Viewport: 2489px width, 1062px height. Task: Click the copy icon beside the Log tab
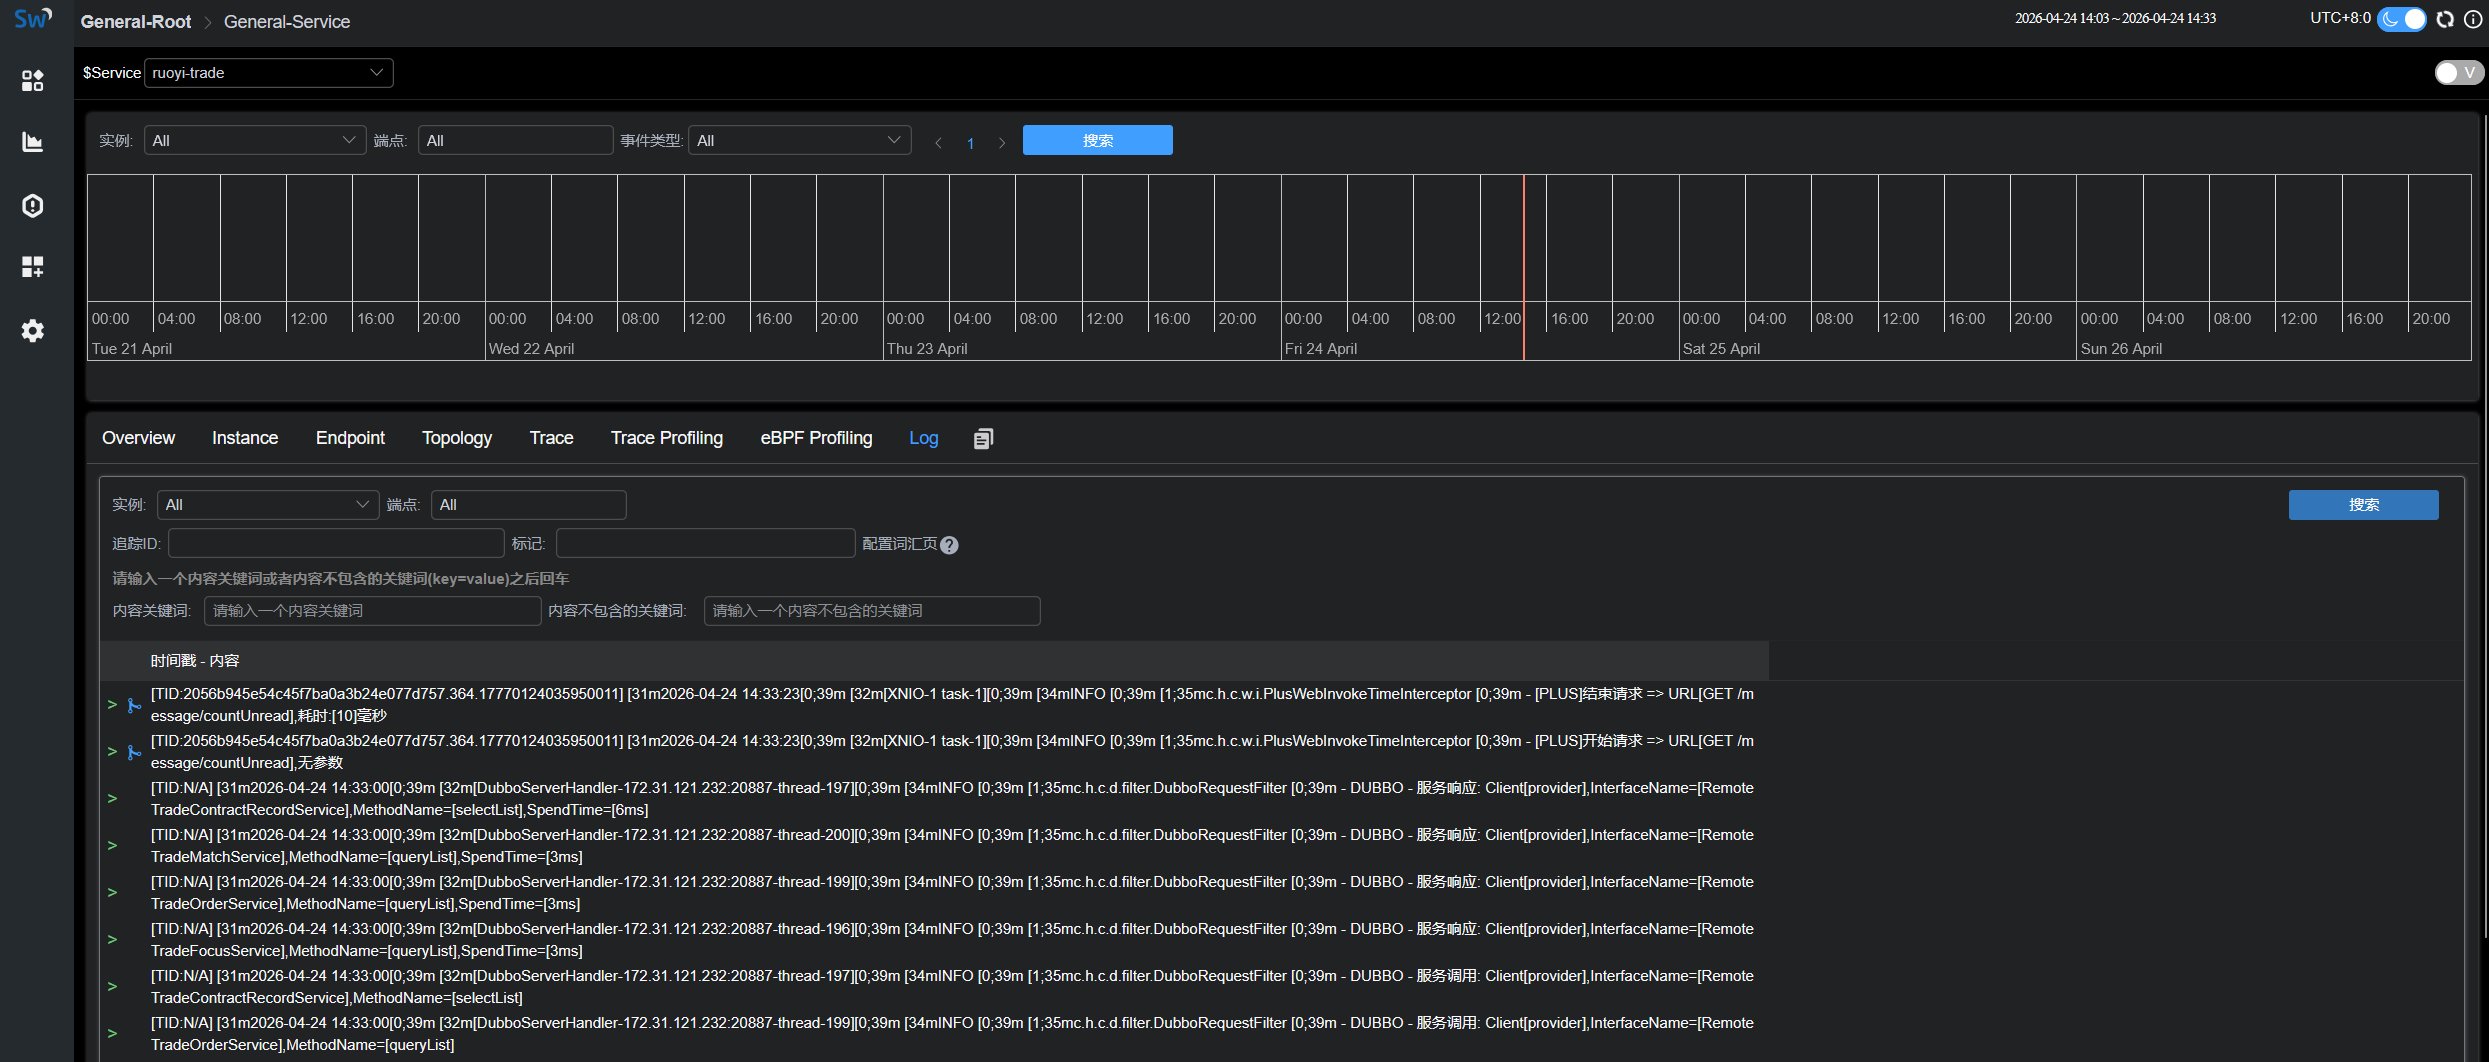[x=983, y=438]
